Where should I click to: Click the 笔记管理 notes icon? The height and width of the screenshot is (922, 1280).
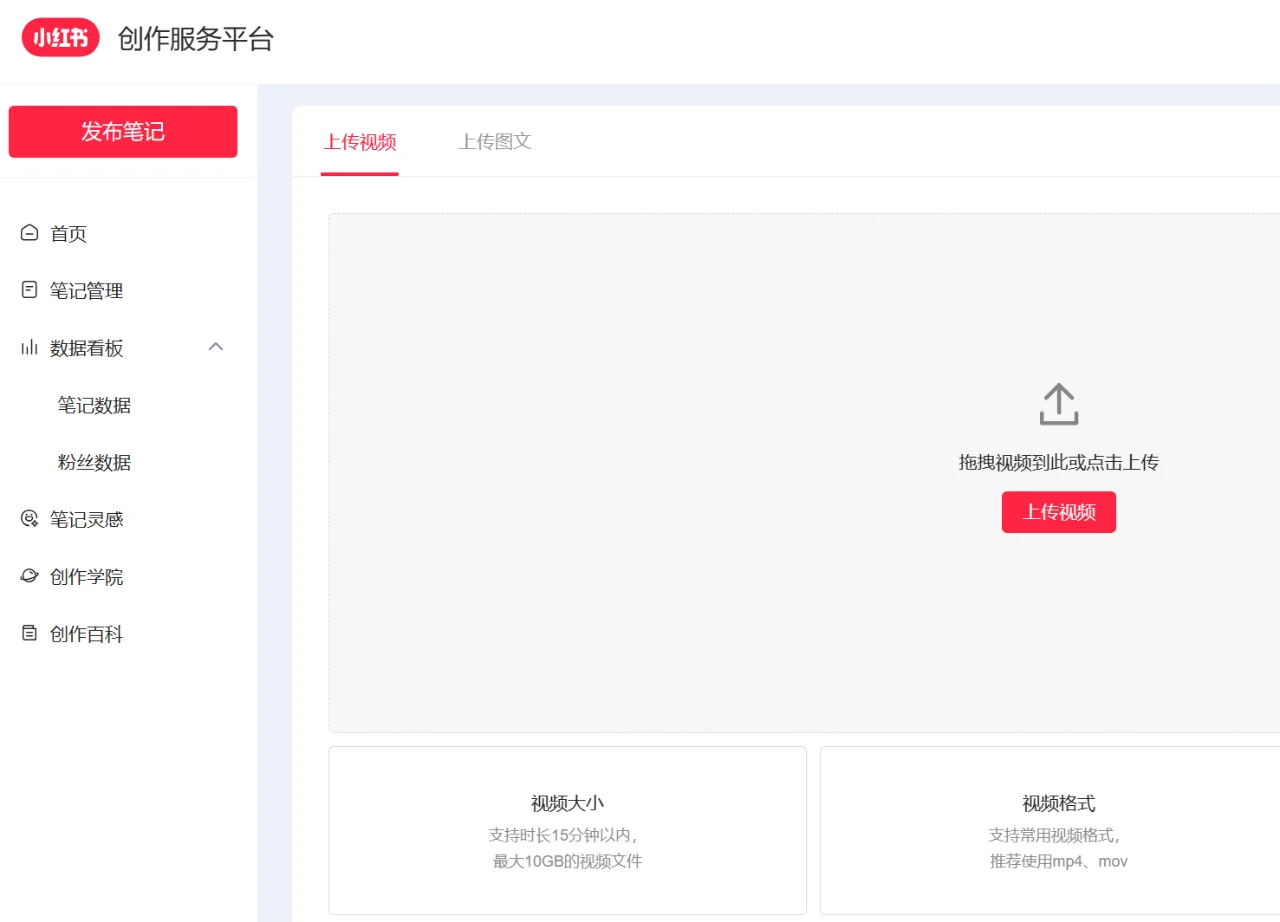tap(29, 290)
